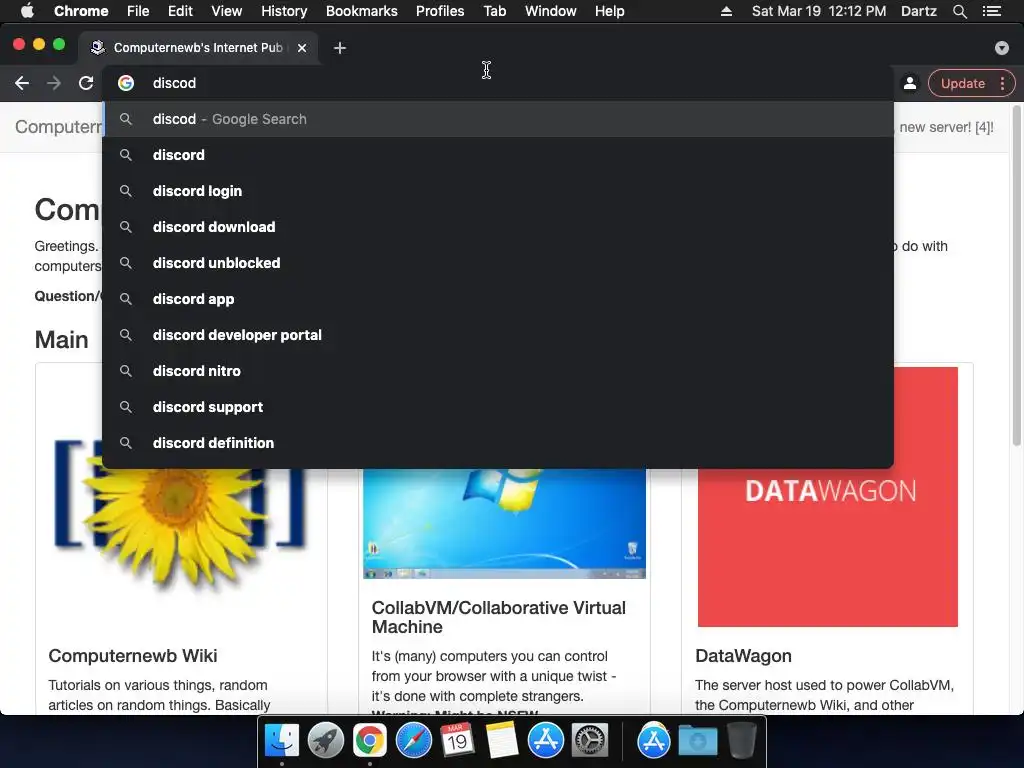Viewport: 1024px width, 768px height.
Task: Click the Update button in toolbar
Action: (x=963, y=83)
